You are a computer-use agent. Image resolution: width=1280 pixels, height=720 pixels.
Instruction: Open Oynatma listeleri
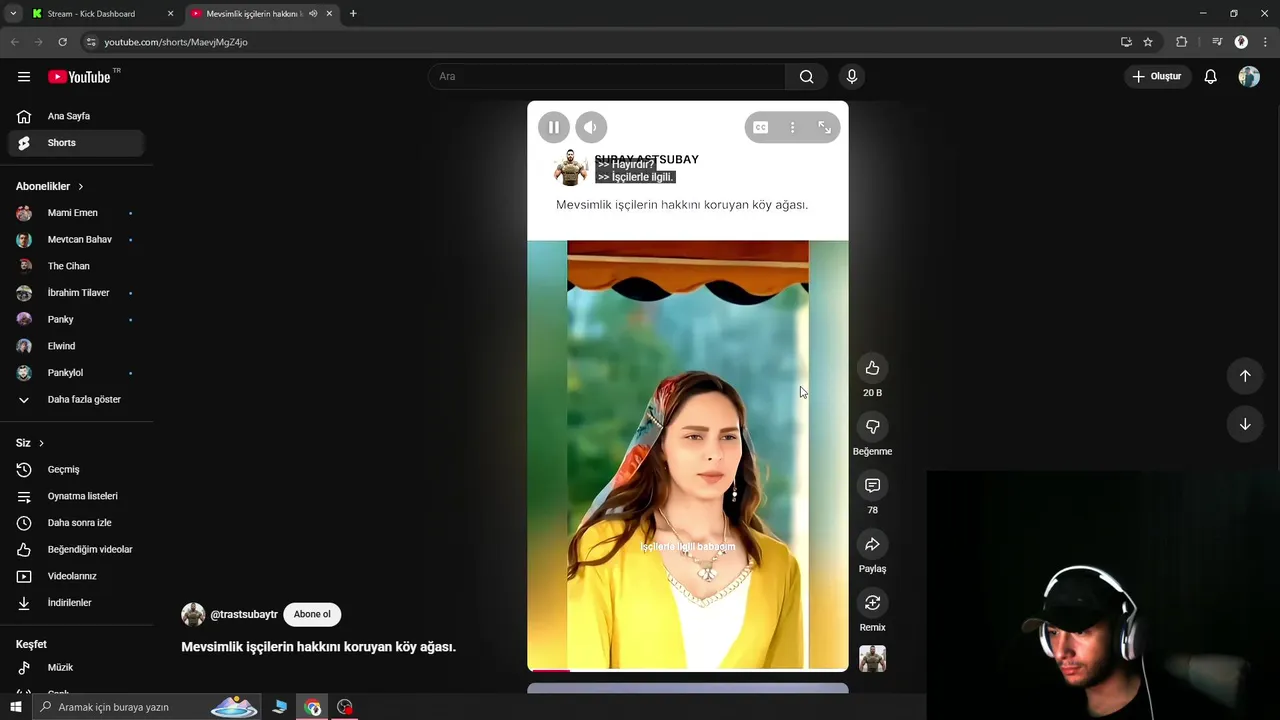click(x=77, y=496)
